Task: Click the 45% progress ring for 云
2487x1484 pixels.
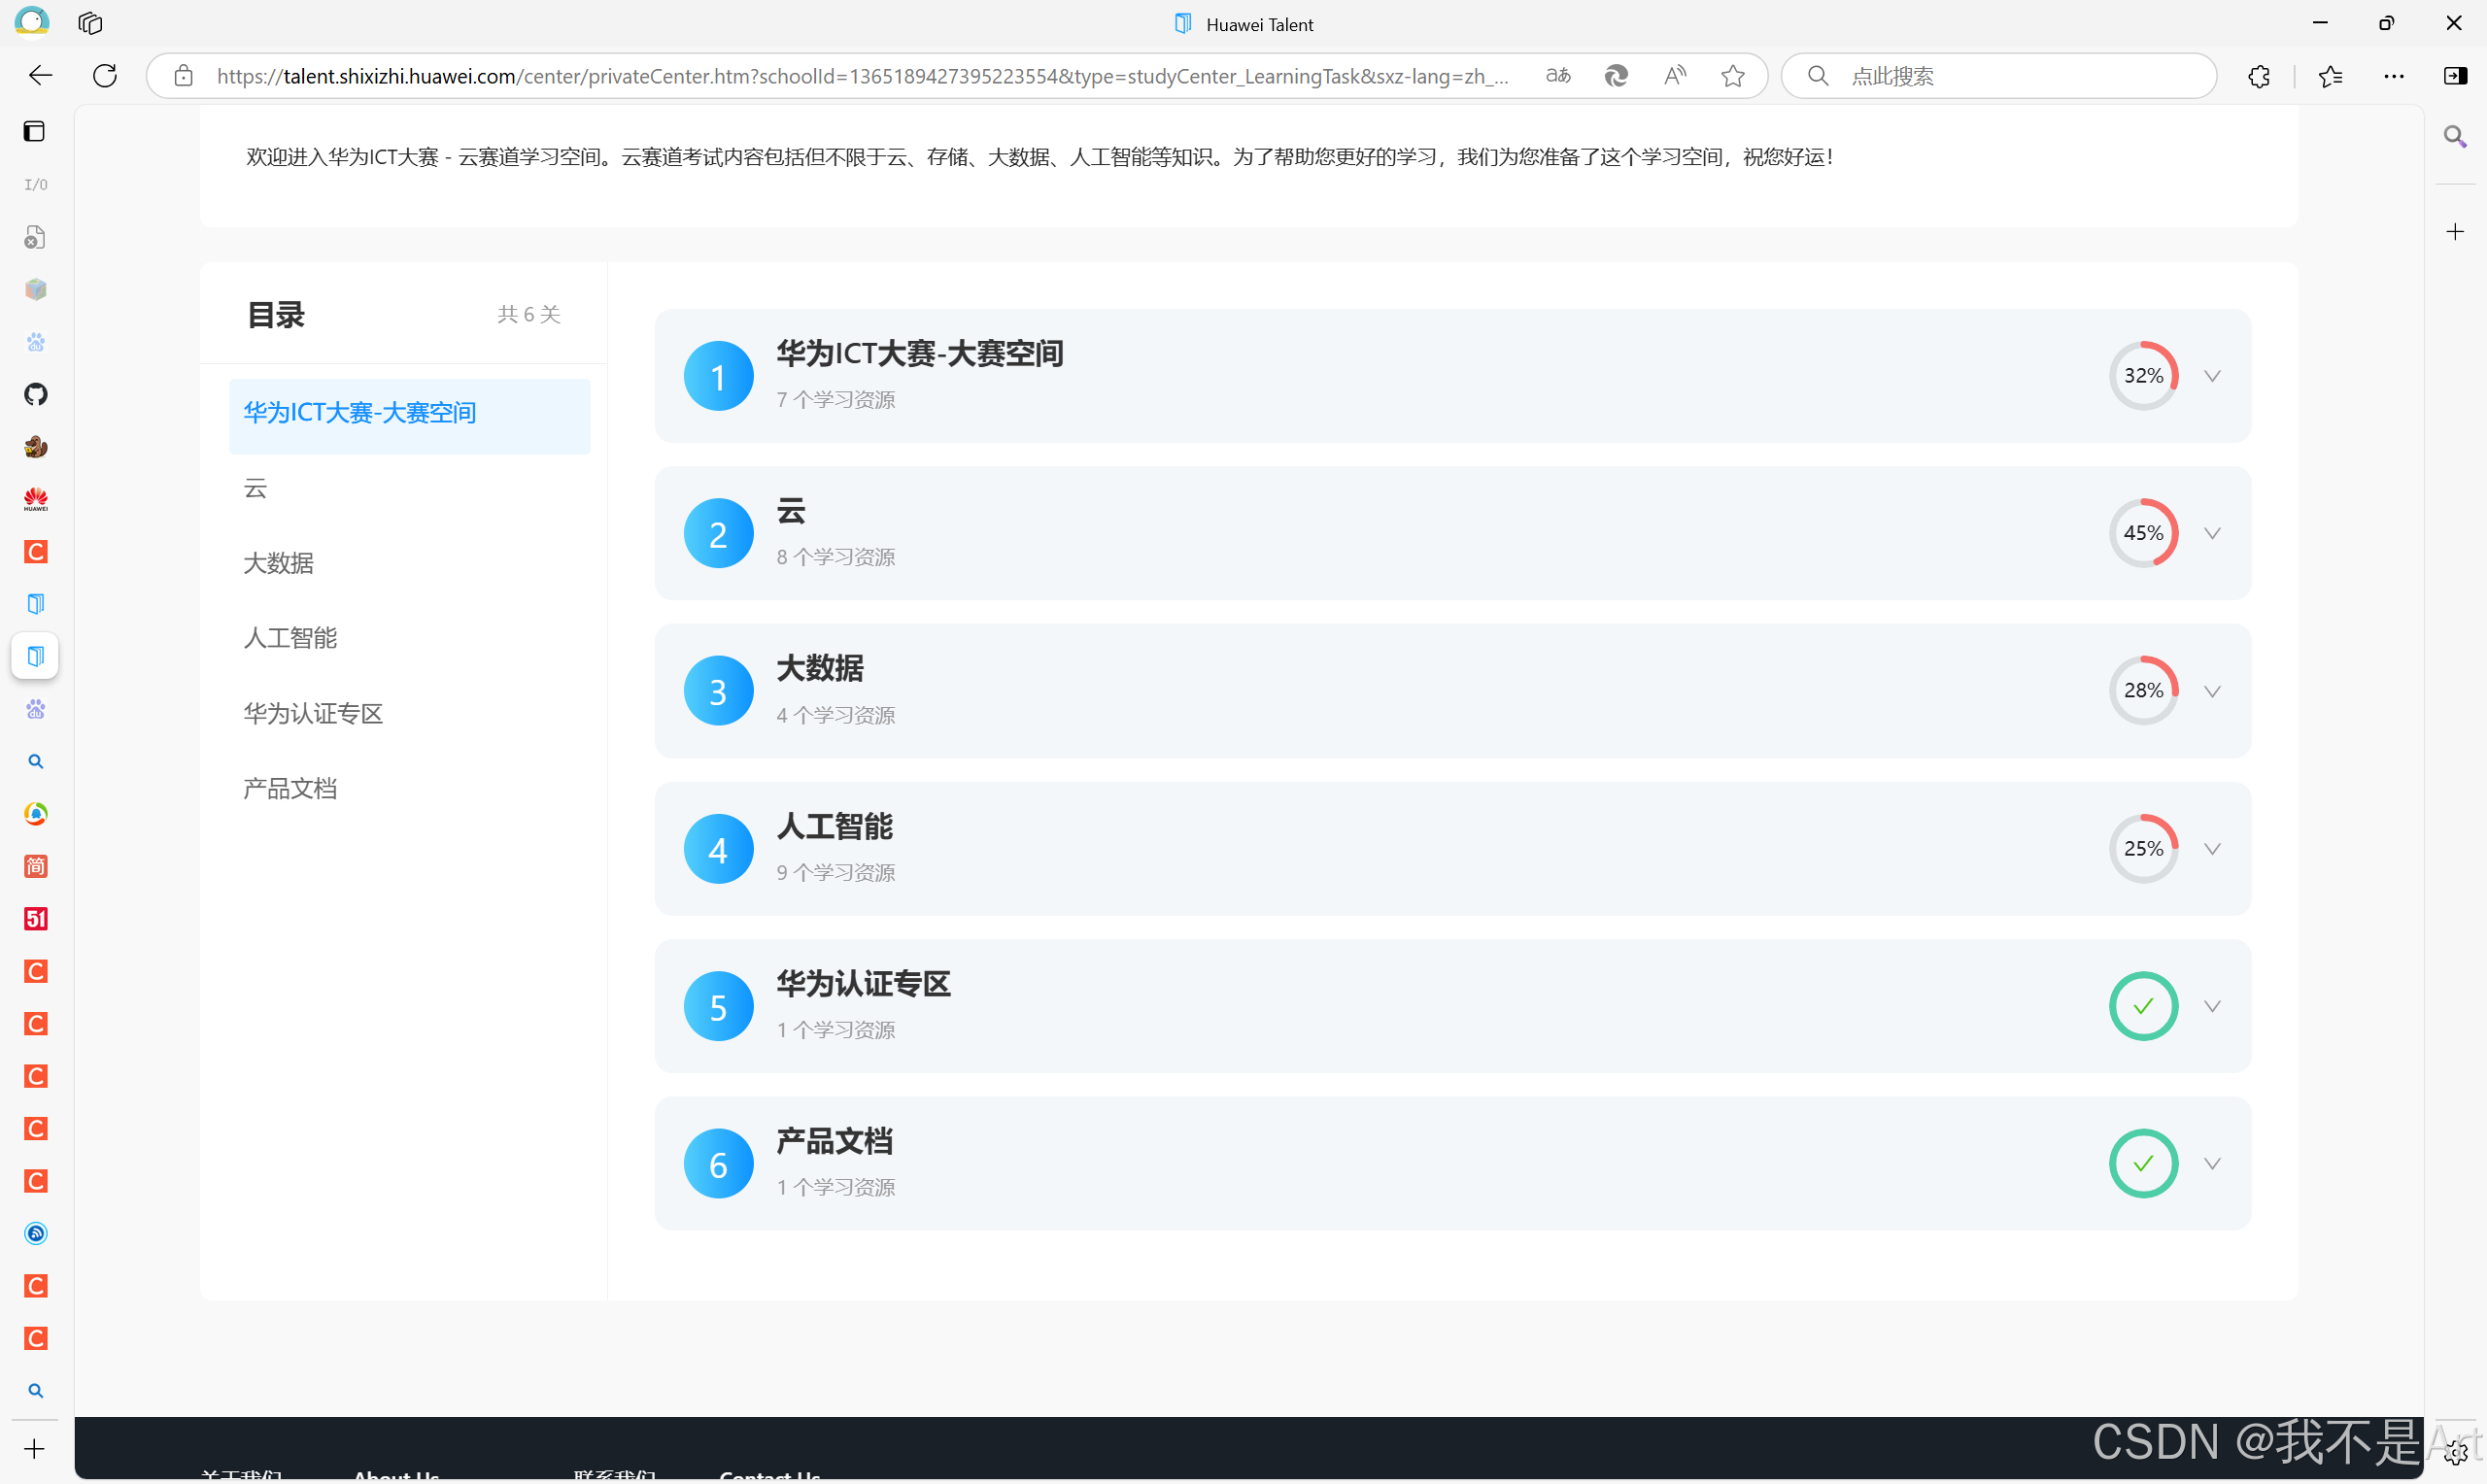Action: point(2143,533)
